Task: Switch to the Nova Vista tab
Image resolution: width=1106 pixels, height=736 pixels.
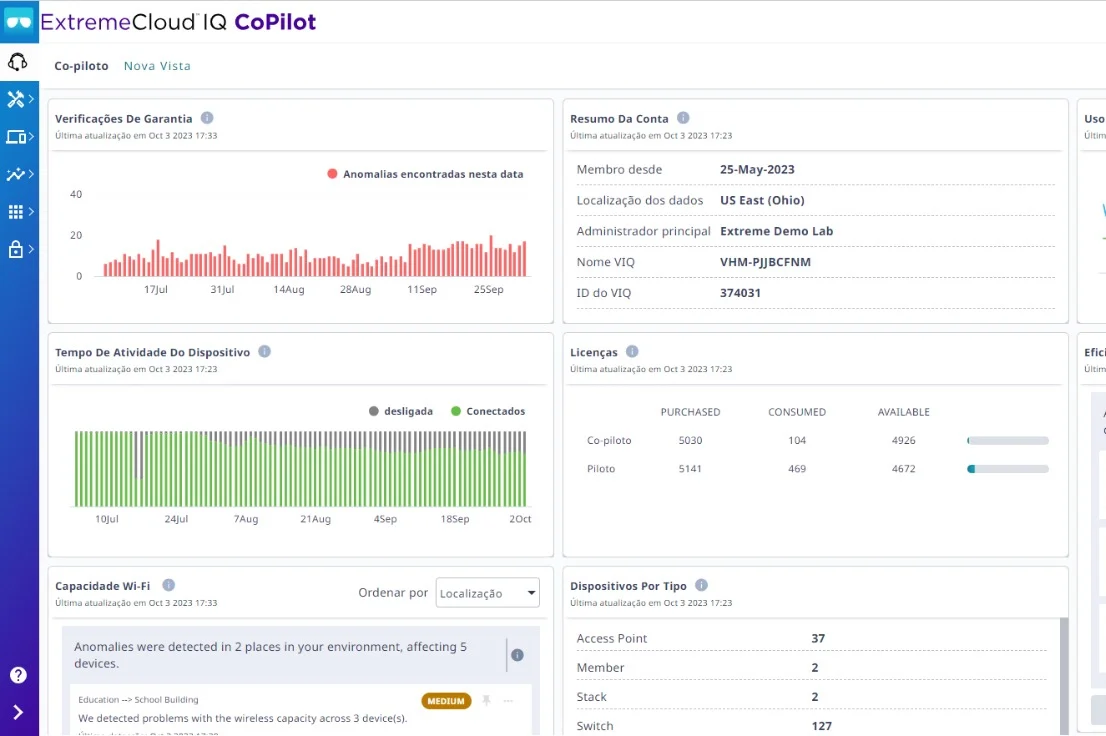Action: point(157,66)
